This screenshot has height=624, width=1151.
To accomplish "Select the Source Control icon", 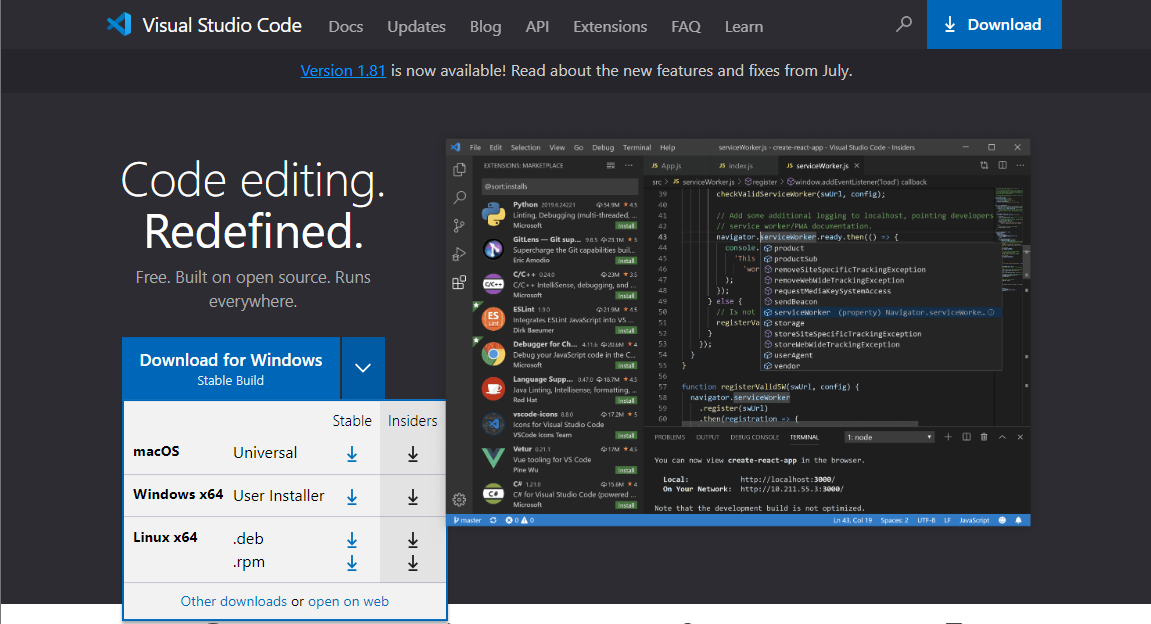I will point(459,225).
